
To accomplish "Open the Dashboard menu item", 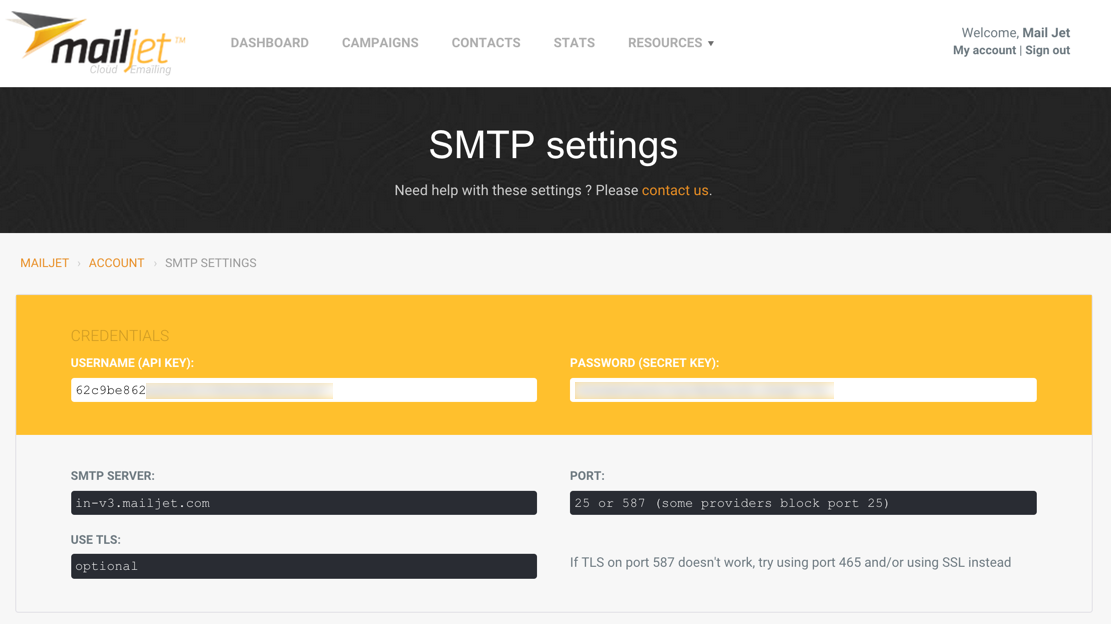I will click(269, 43).
